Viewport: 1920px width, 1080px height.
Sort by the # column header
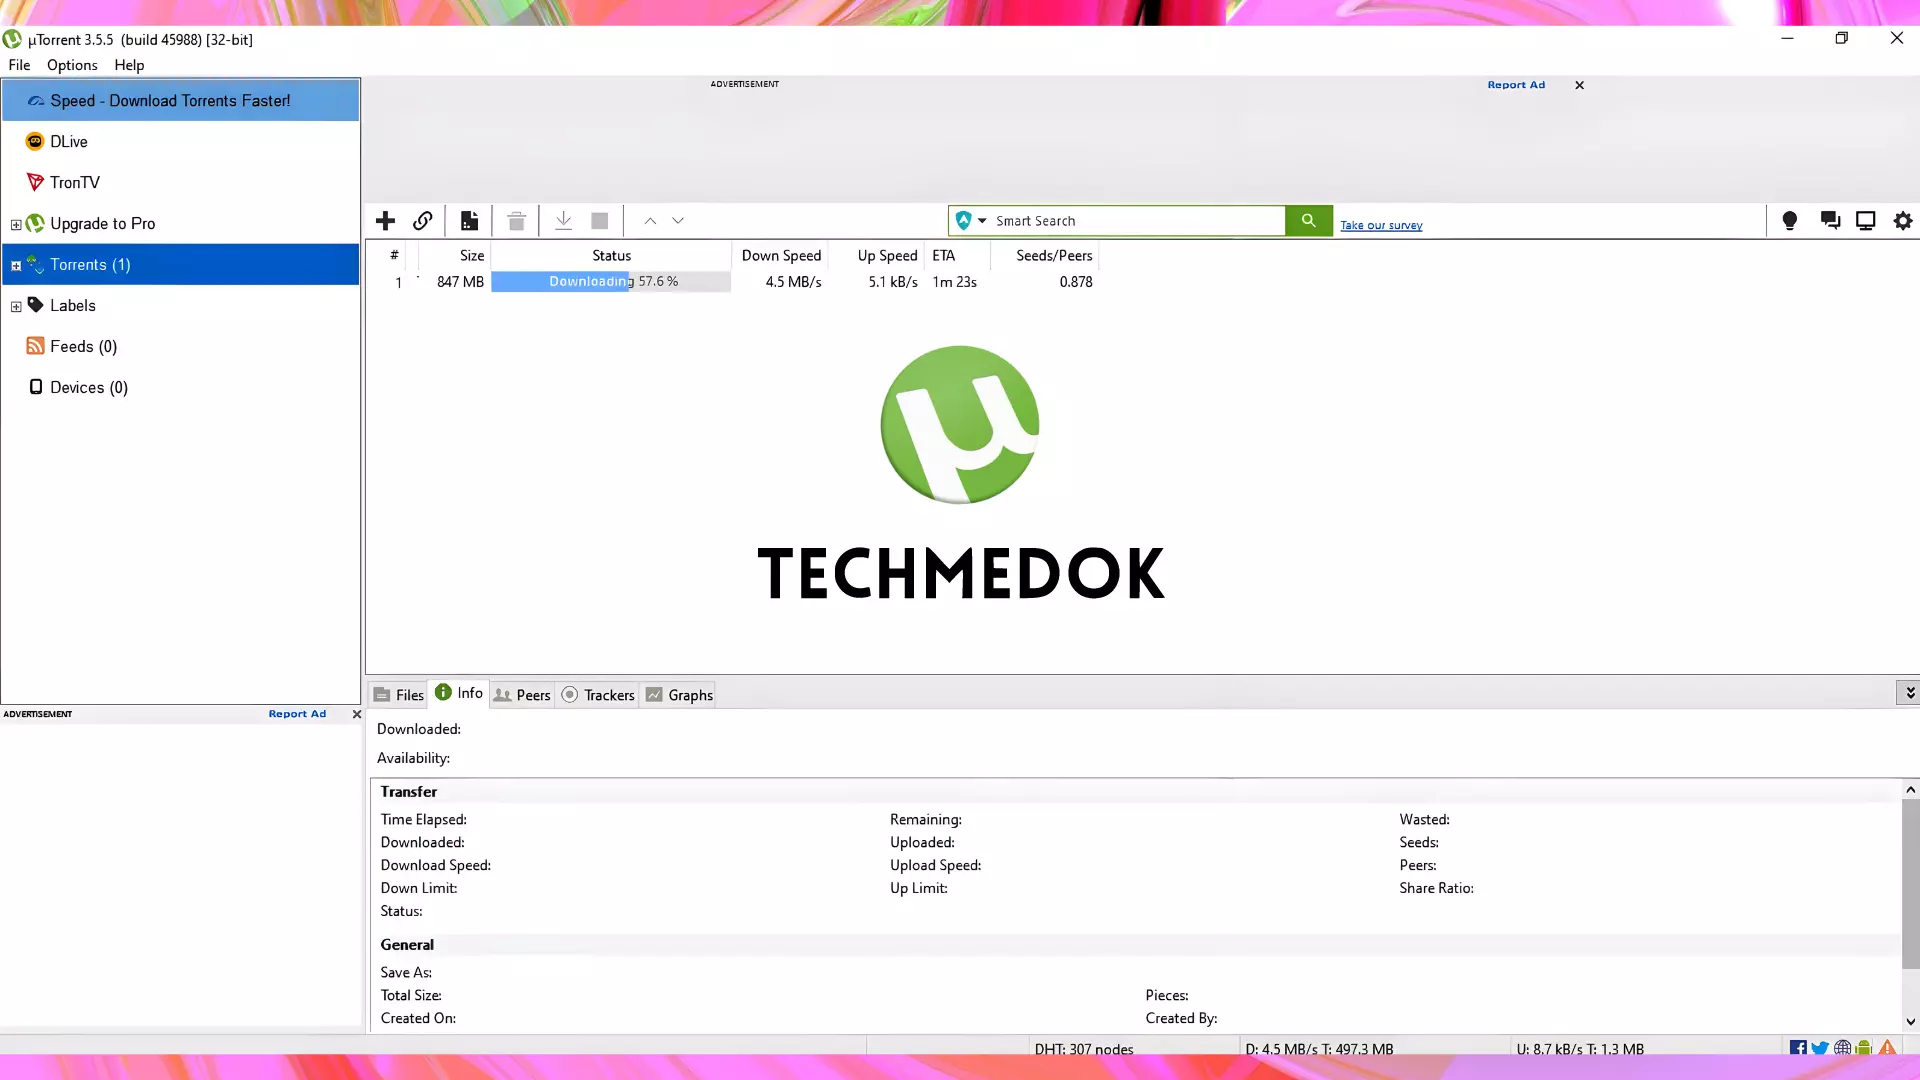[394, 256]
